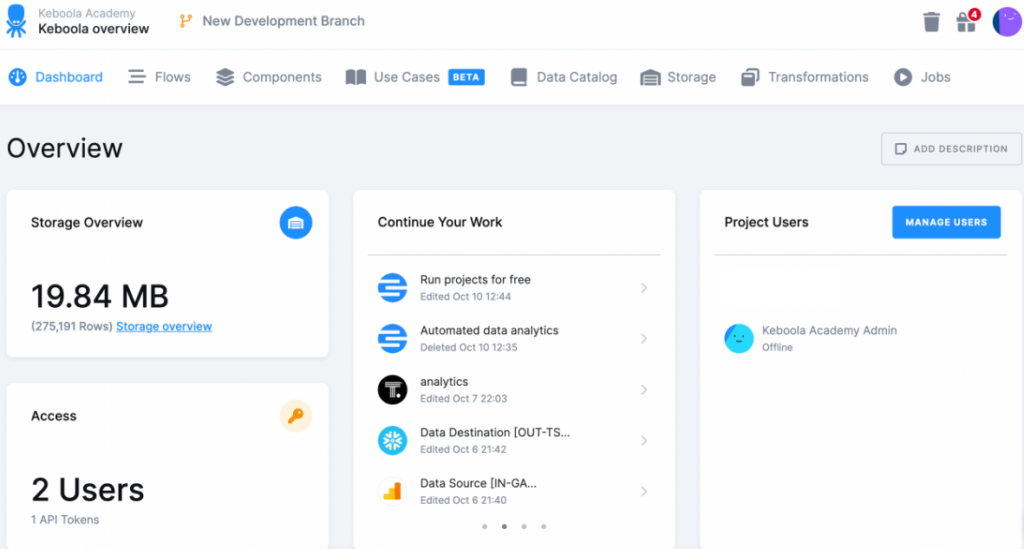Click the (275,191 Rows) text
The height and width of the screenshot is (549, 1024).
72,326
